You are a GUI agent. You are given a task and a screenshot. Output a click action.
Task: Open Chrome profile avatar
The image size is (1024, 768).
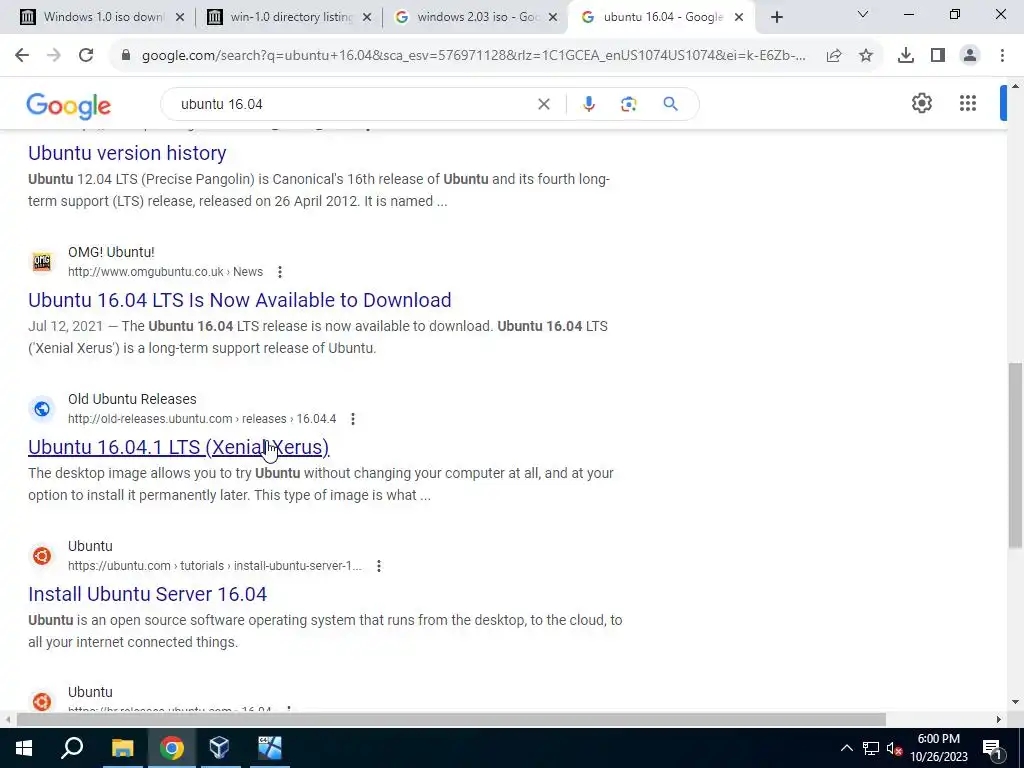click(970, 56)
